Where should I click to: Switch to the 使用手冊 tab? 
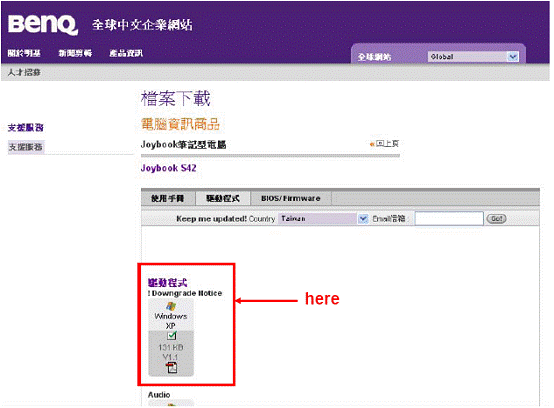167,198
